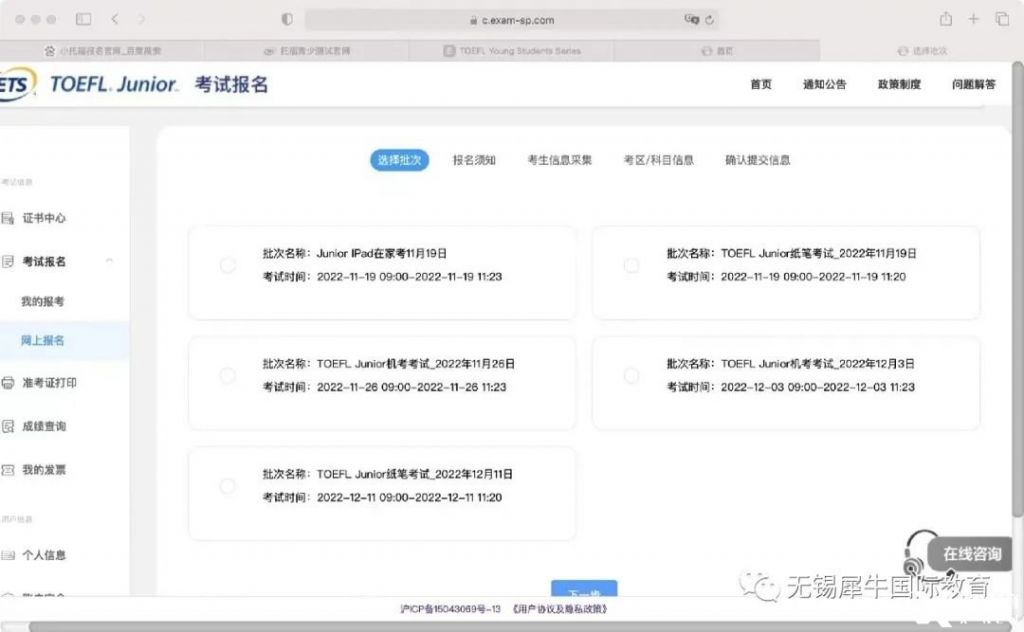Viewport: 1024px width, 632px height.
Task: Open 通知公告 in top navigation
Action: pyautogui.click(x=824, y=84)
